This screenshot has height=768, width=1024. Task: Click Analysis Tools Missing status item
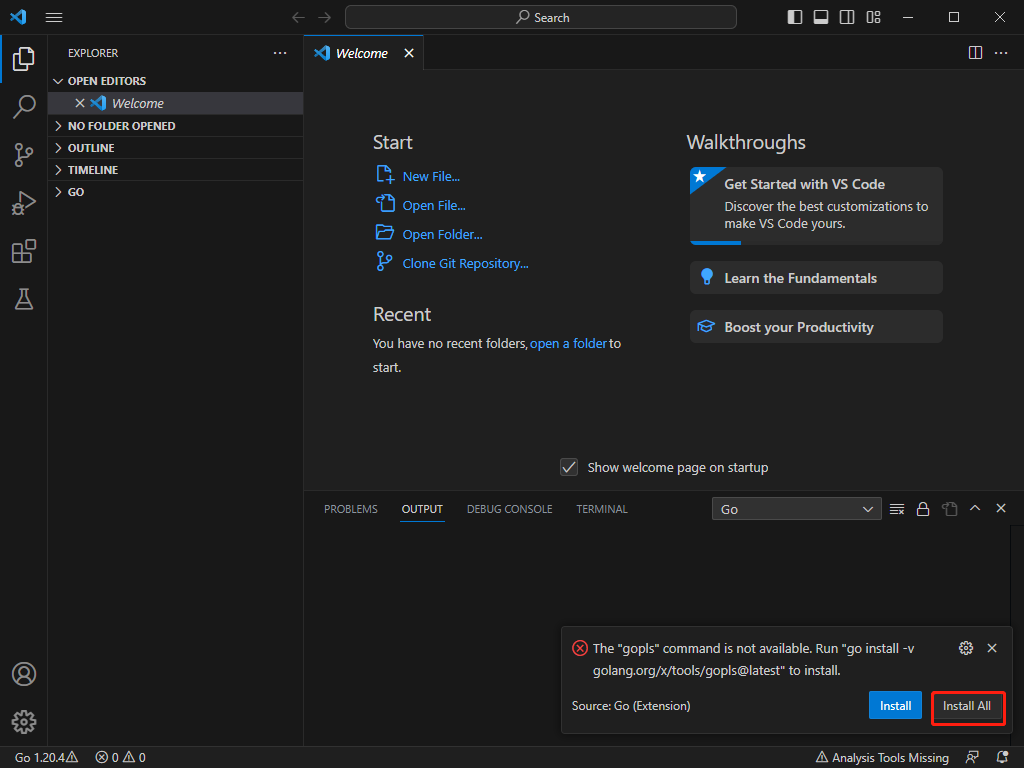point(882,758)
